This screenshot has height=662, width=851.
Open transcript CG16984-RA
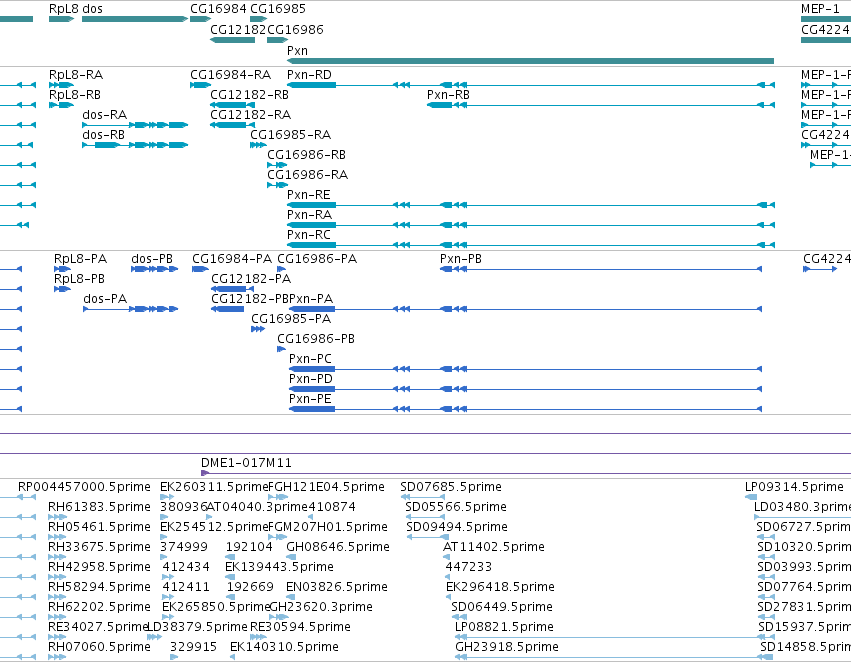(200, 85)
